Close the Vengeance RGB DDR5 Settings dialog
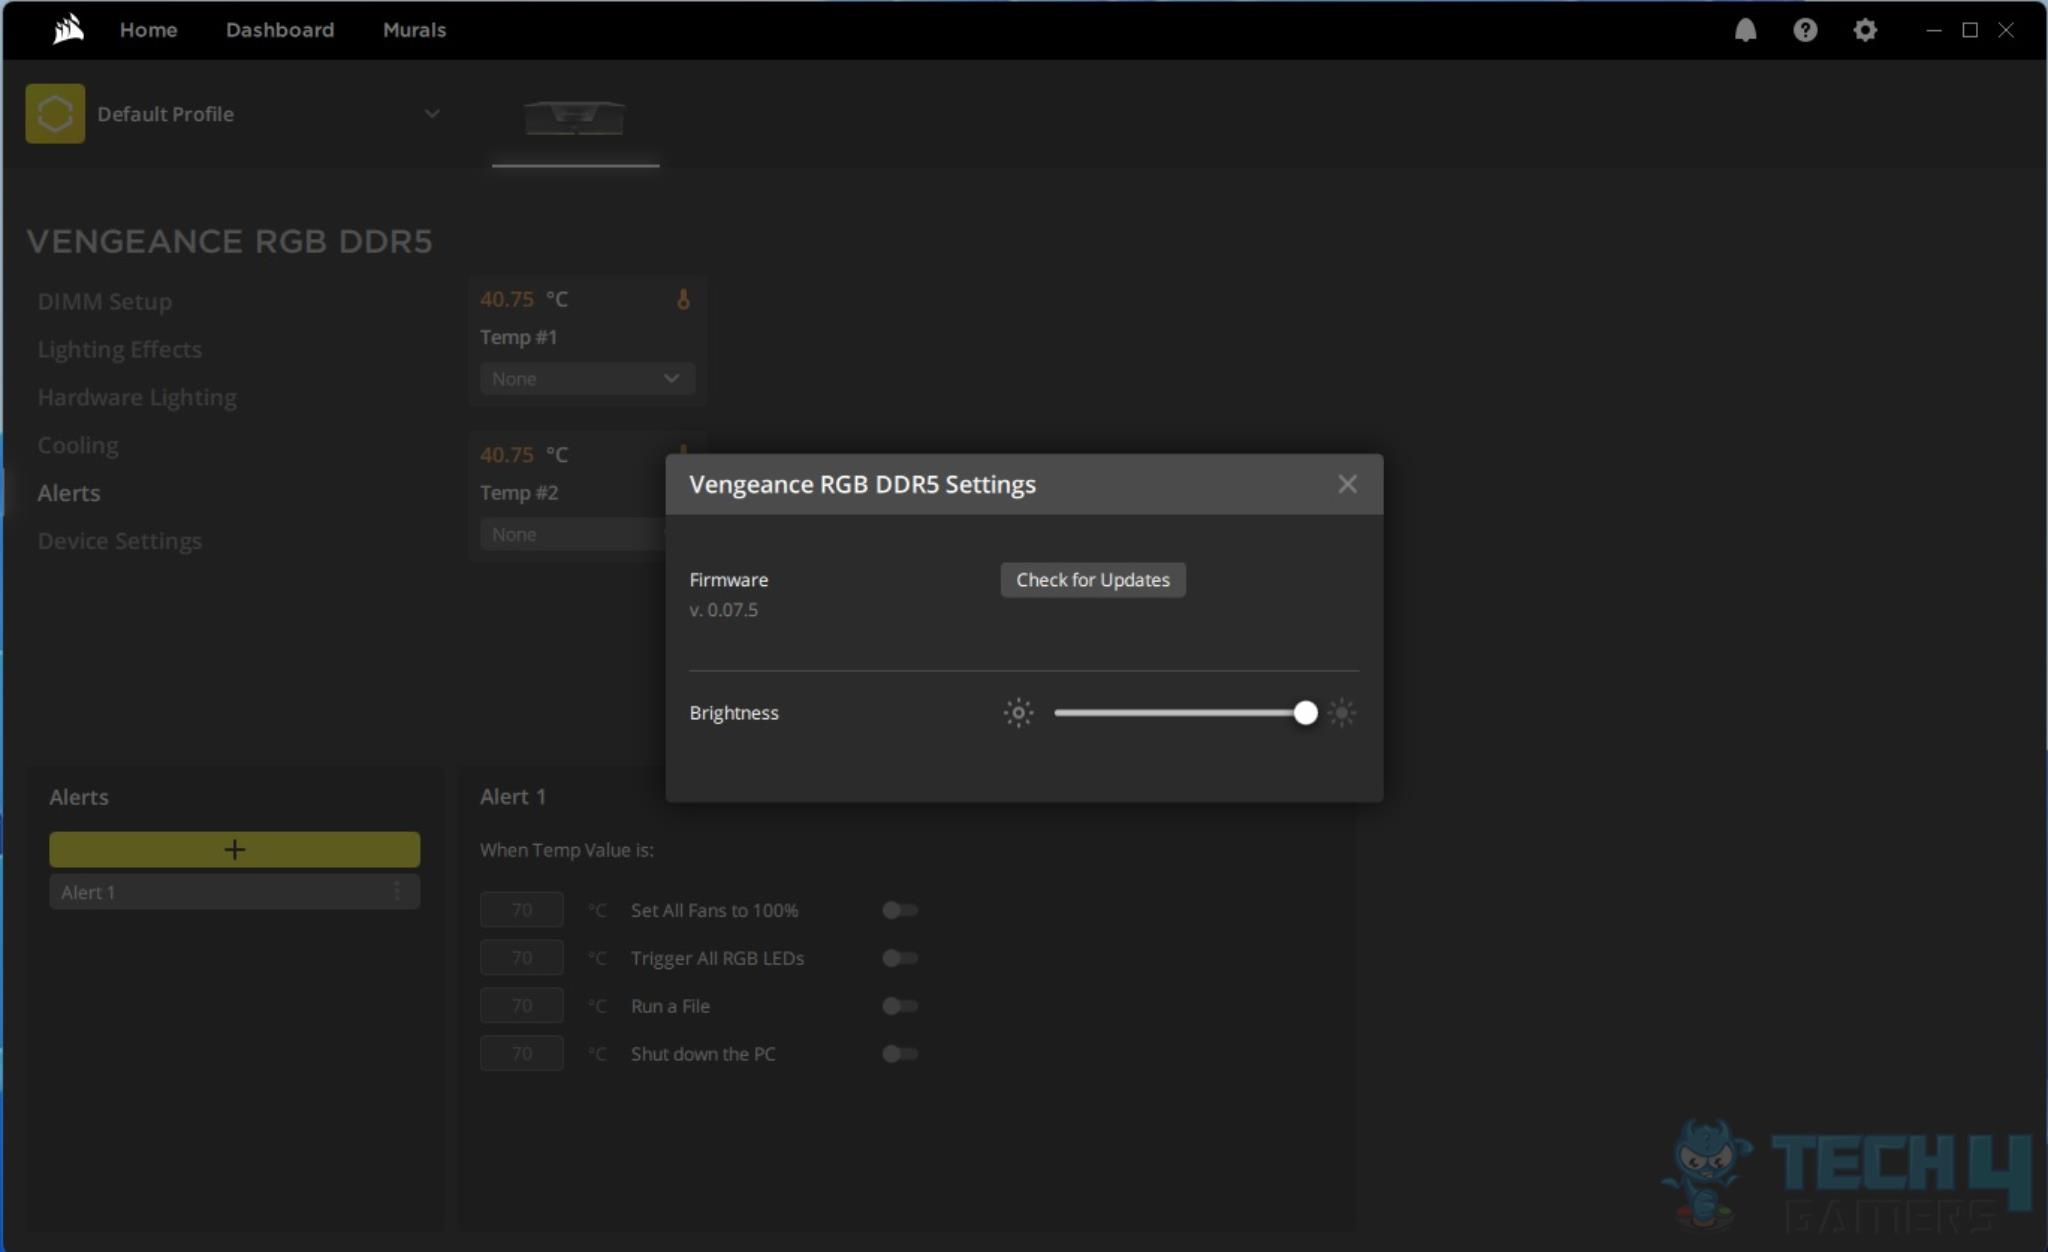 [x=1347, y=484]
